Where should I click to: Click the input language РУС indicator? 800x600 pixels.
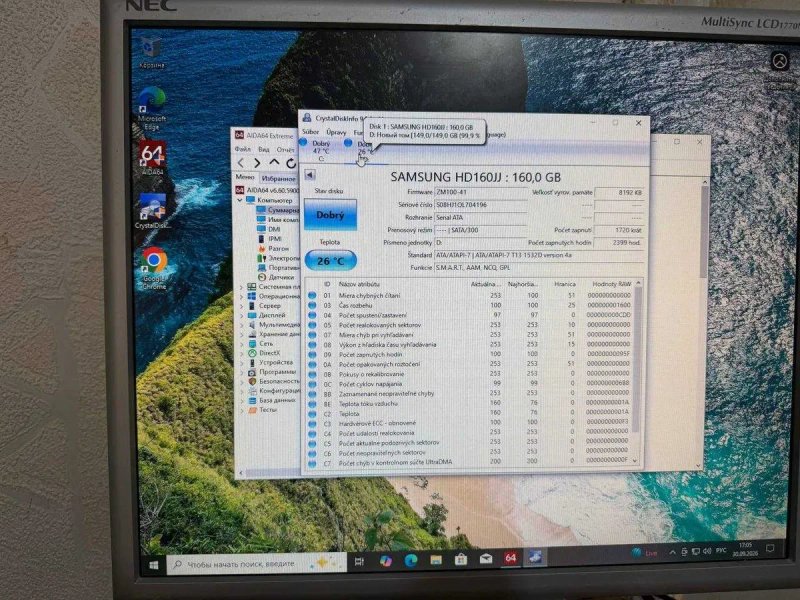pyautogui.click(x=720, y=551)
